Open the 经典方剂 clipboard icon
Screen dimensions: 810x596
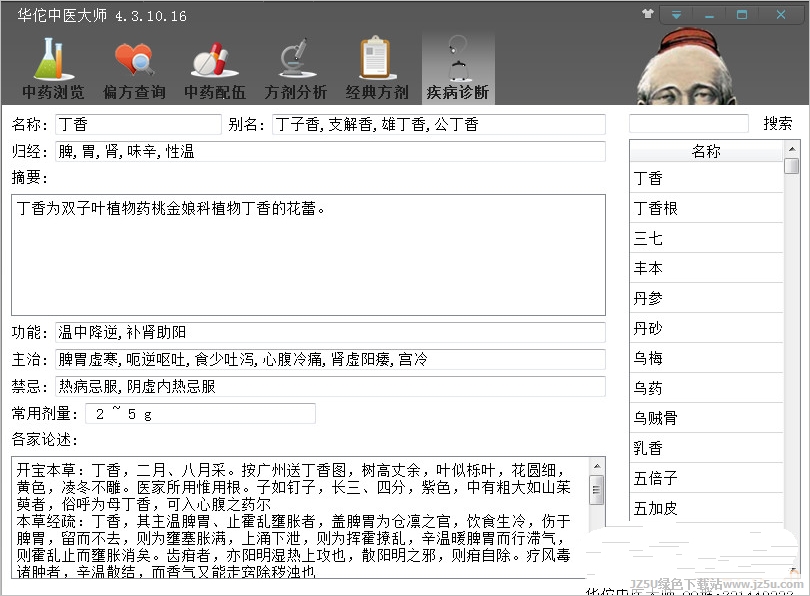377,68
